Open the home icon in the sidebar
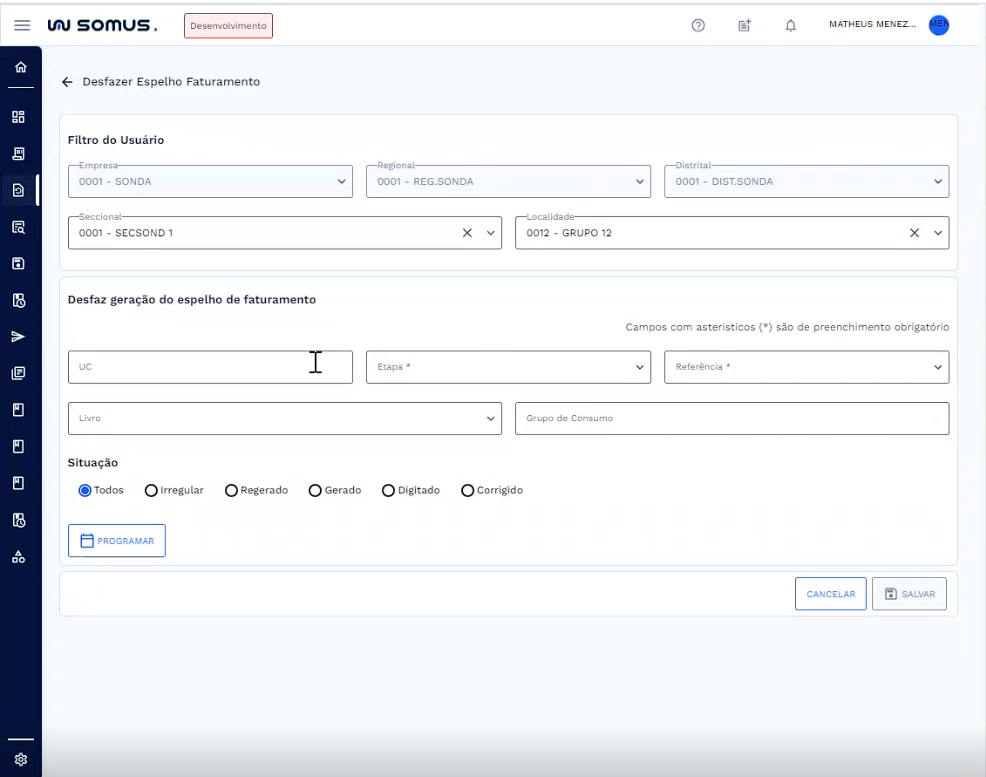 (x=19, y=66)
